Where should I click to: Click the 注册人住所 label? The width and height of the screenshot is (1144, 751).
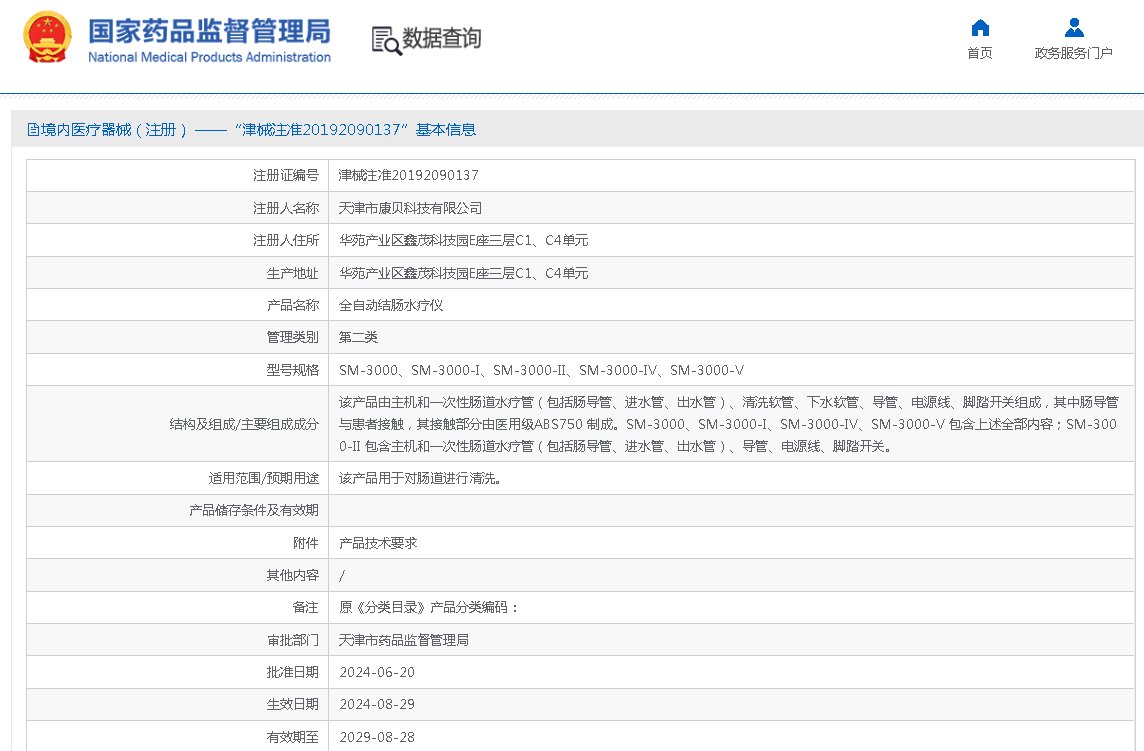point(286,240)
